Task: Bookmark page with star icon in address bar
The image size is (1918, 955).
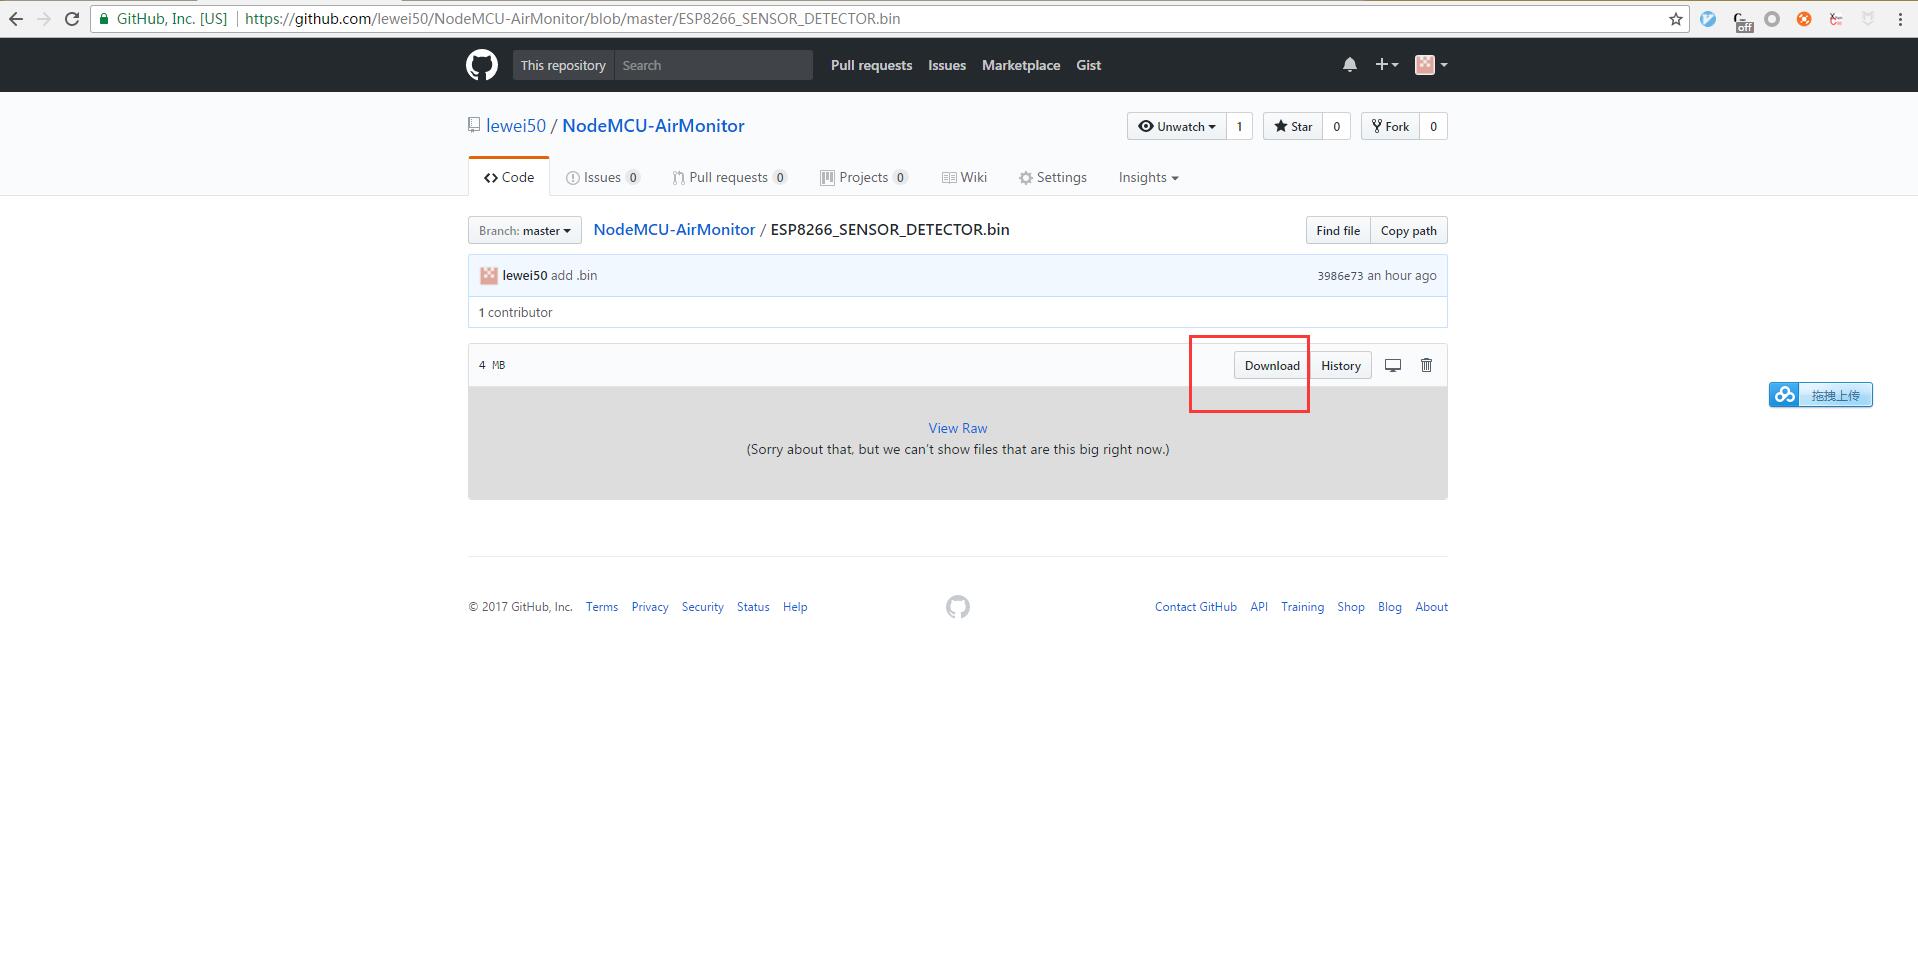Action: click(x=1675, y=19)
